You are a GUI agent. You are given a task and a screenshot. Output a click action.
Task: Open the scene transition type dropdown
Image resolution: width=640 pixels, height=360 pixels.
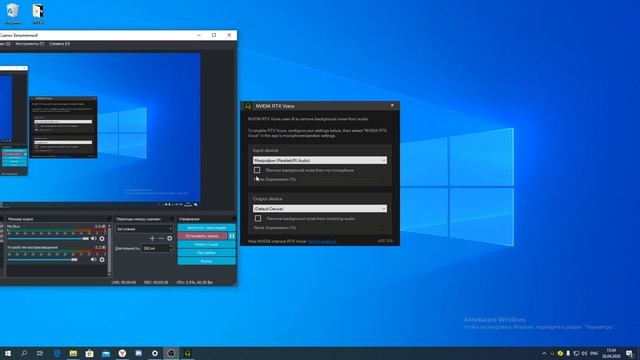144,229
